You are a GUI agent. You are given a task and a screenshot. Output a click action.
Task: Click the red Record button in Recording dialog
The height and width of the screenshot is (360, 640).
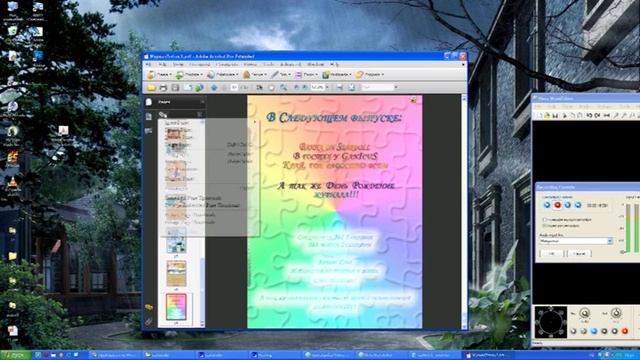(558, 205)
